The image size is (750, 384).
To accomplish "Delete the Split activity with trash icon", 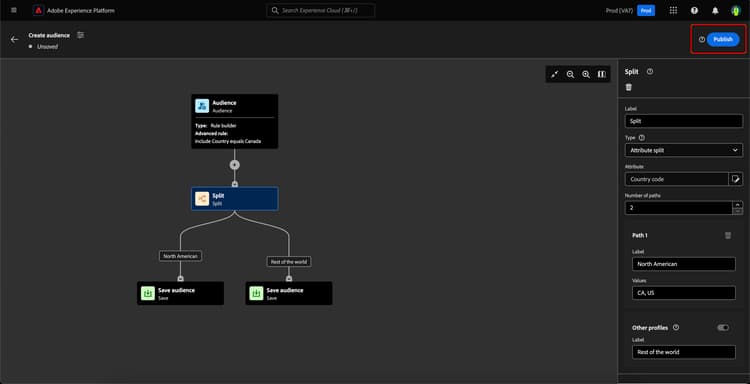I will (x=629, y=87).
